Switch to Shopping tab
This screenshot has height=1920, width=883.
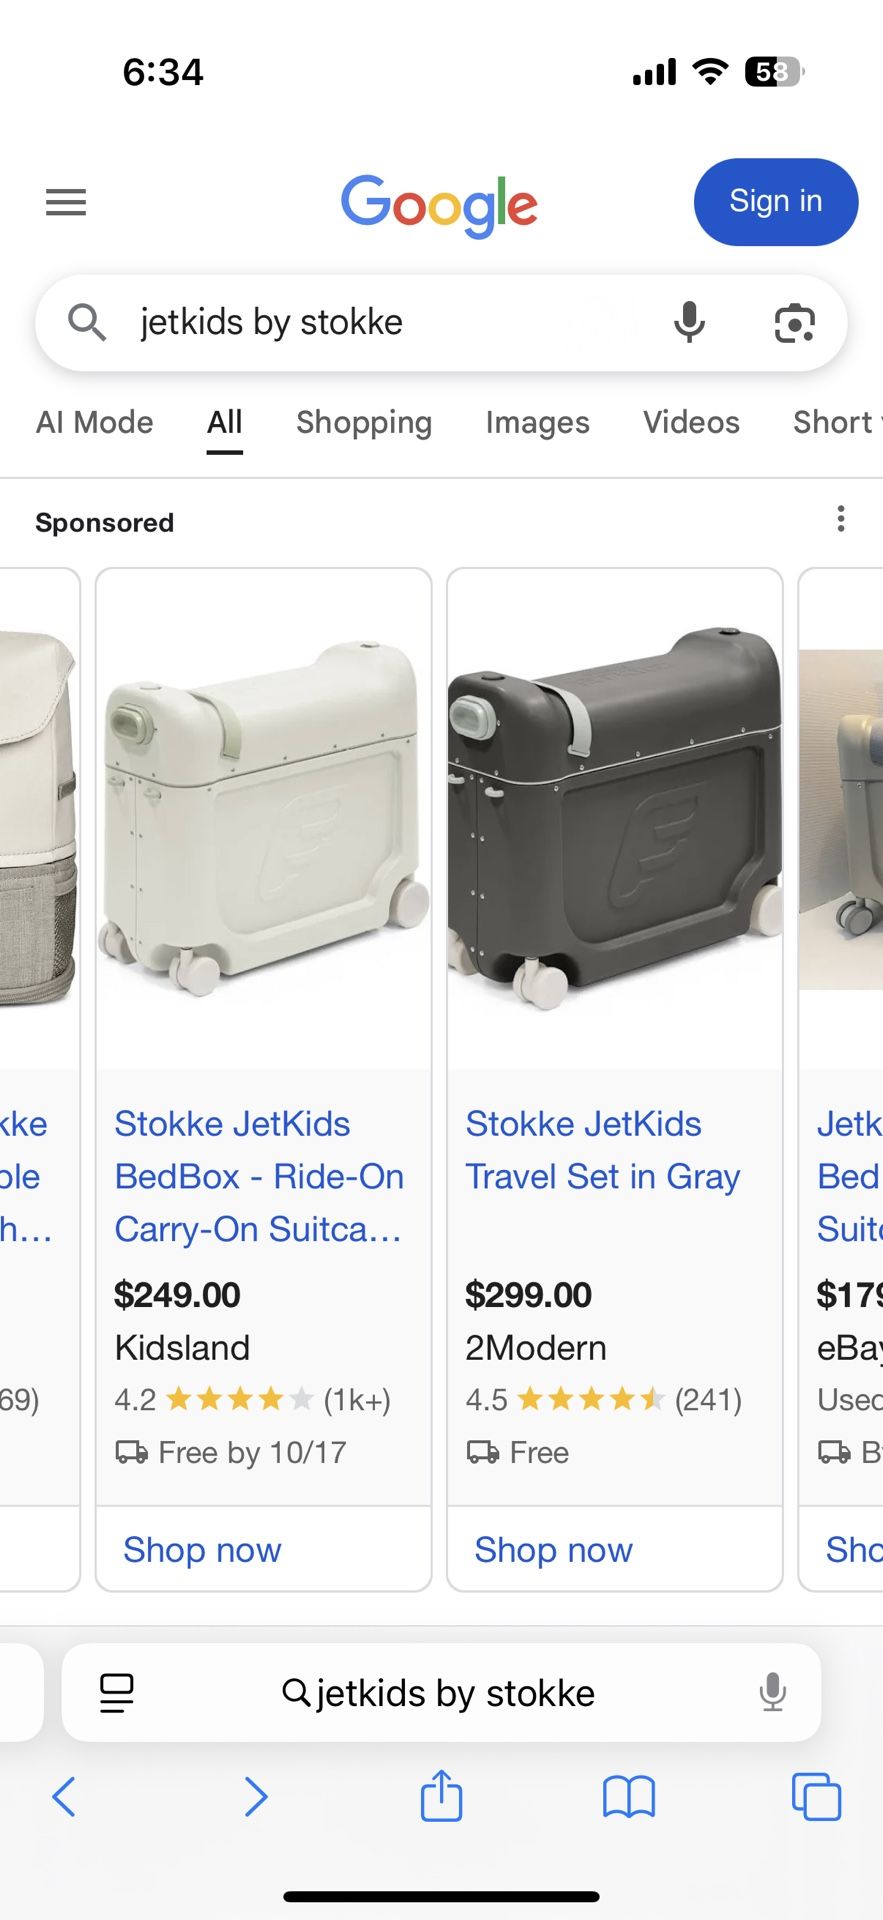[364, 423]
